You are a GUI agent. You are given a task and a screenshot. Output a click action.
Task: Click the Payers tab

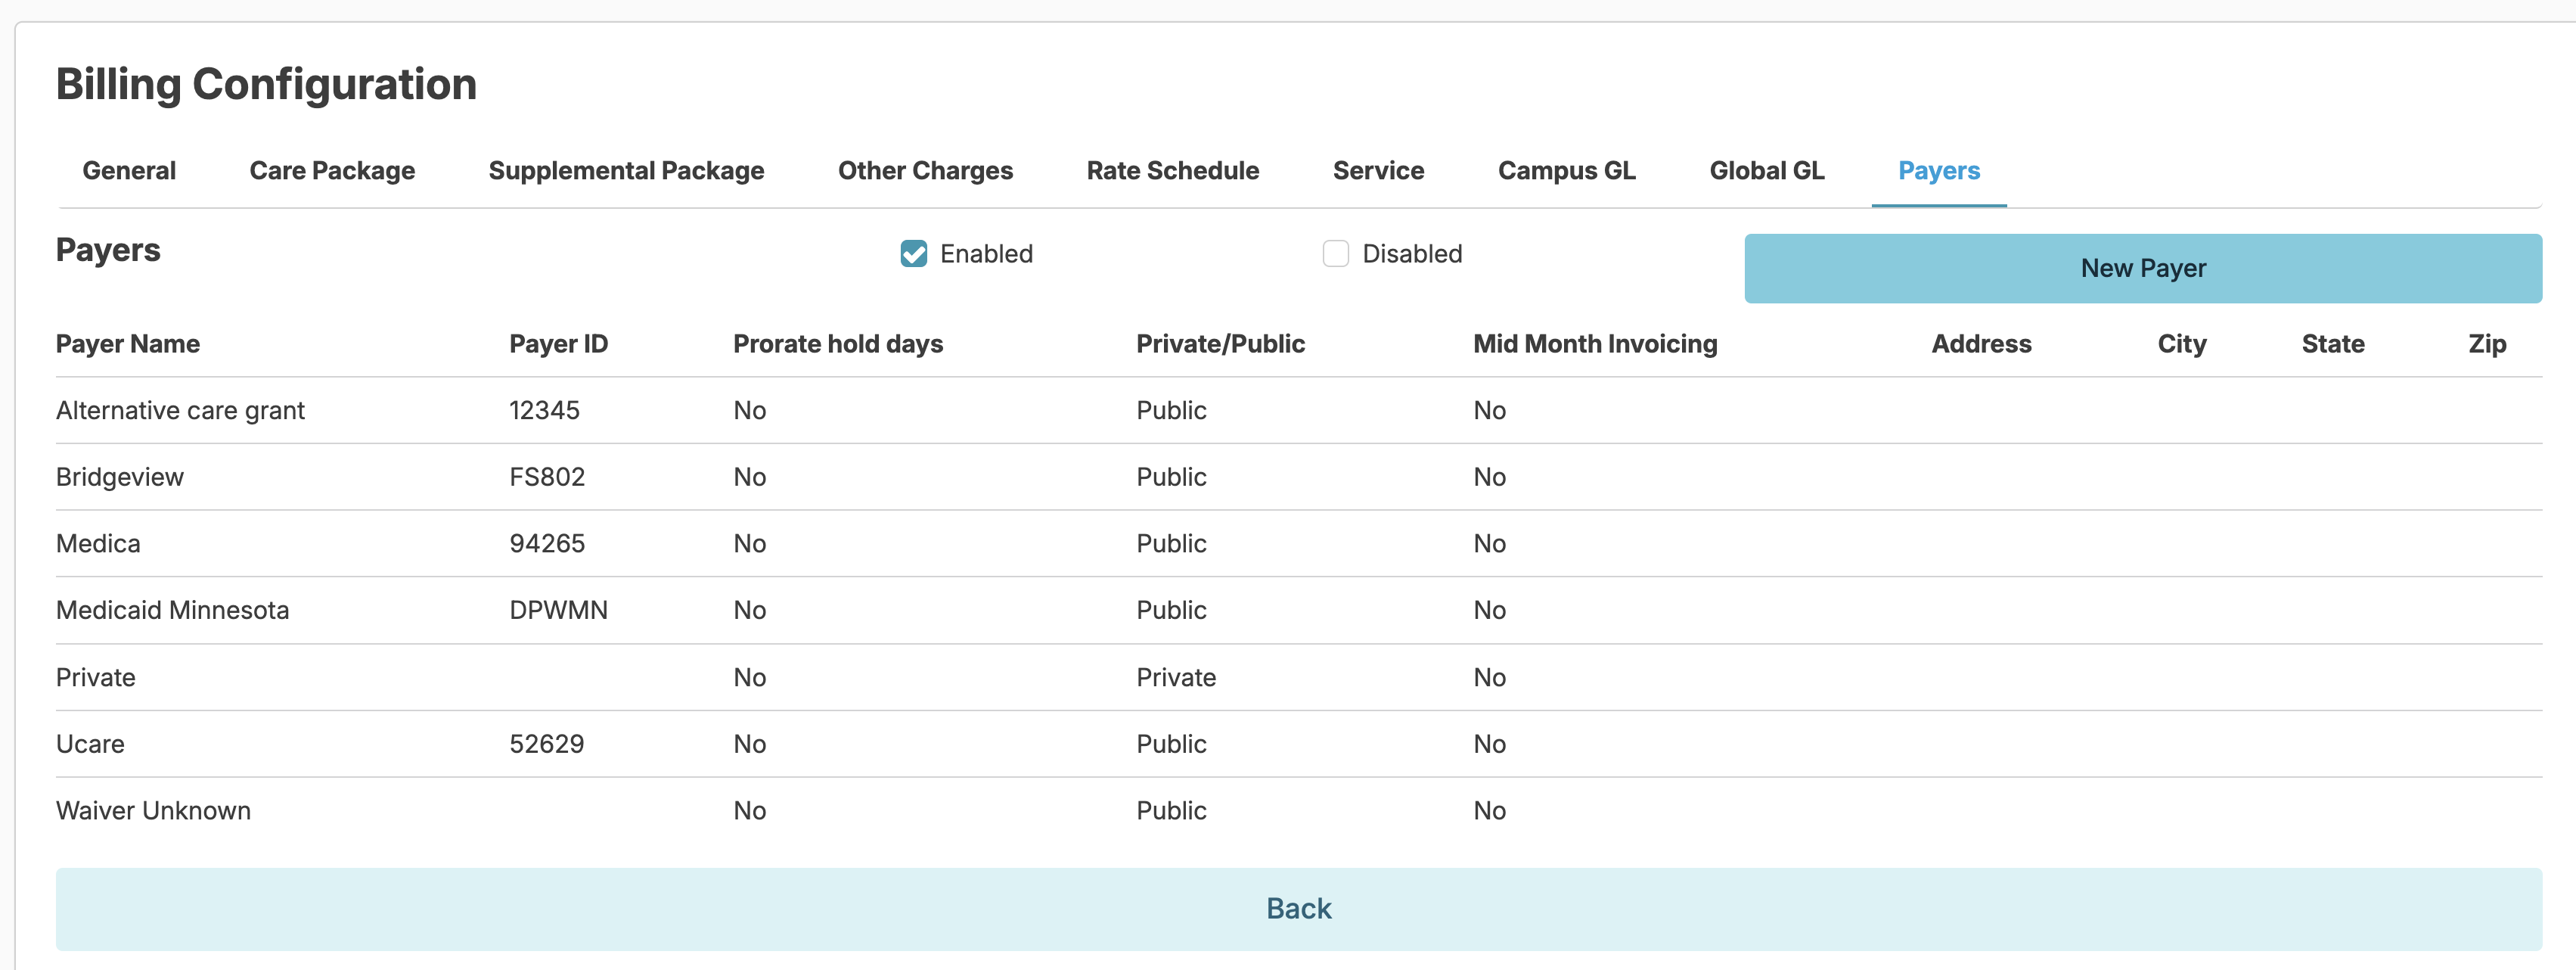1938,171
